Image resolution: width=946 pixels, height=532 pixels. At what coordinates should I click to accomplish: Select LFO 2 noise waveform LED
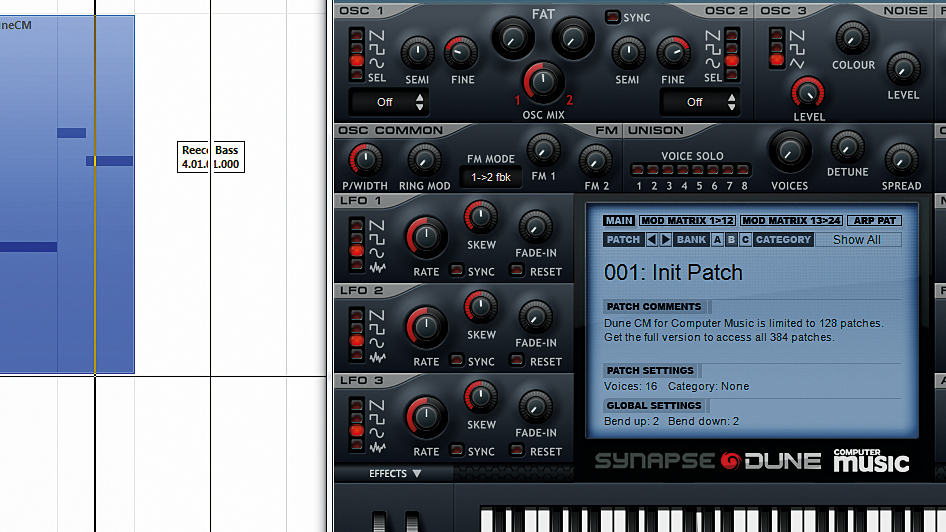pyautogui.click(x=357, y=355)
